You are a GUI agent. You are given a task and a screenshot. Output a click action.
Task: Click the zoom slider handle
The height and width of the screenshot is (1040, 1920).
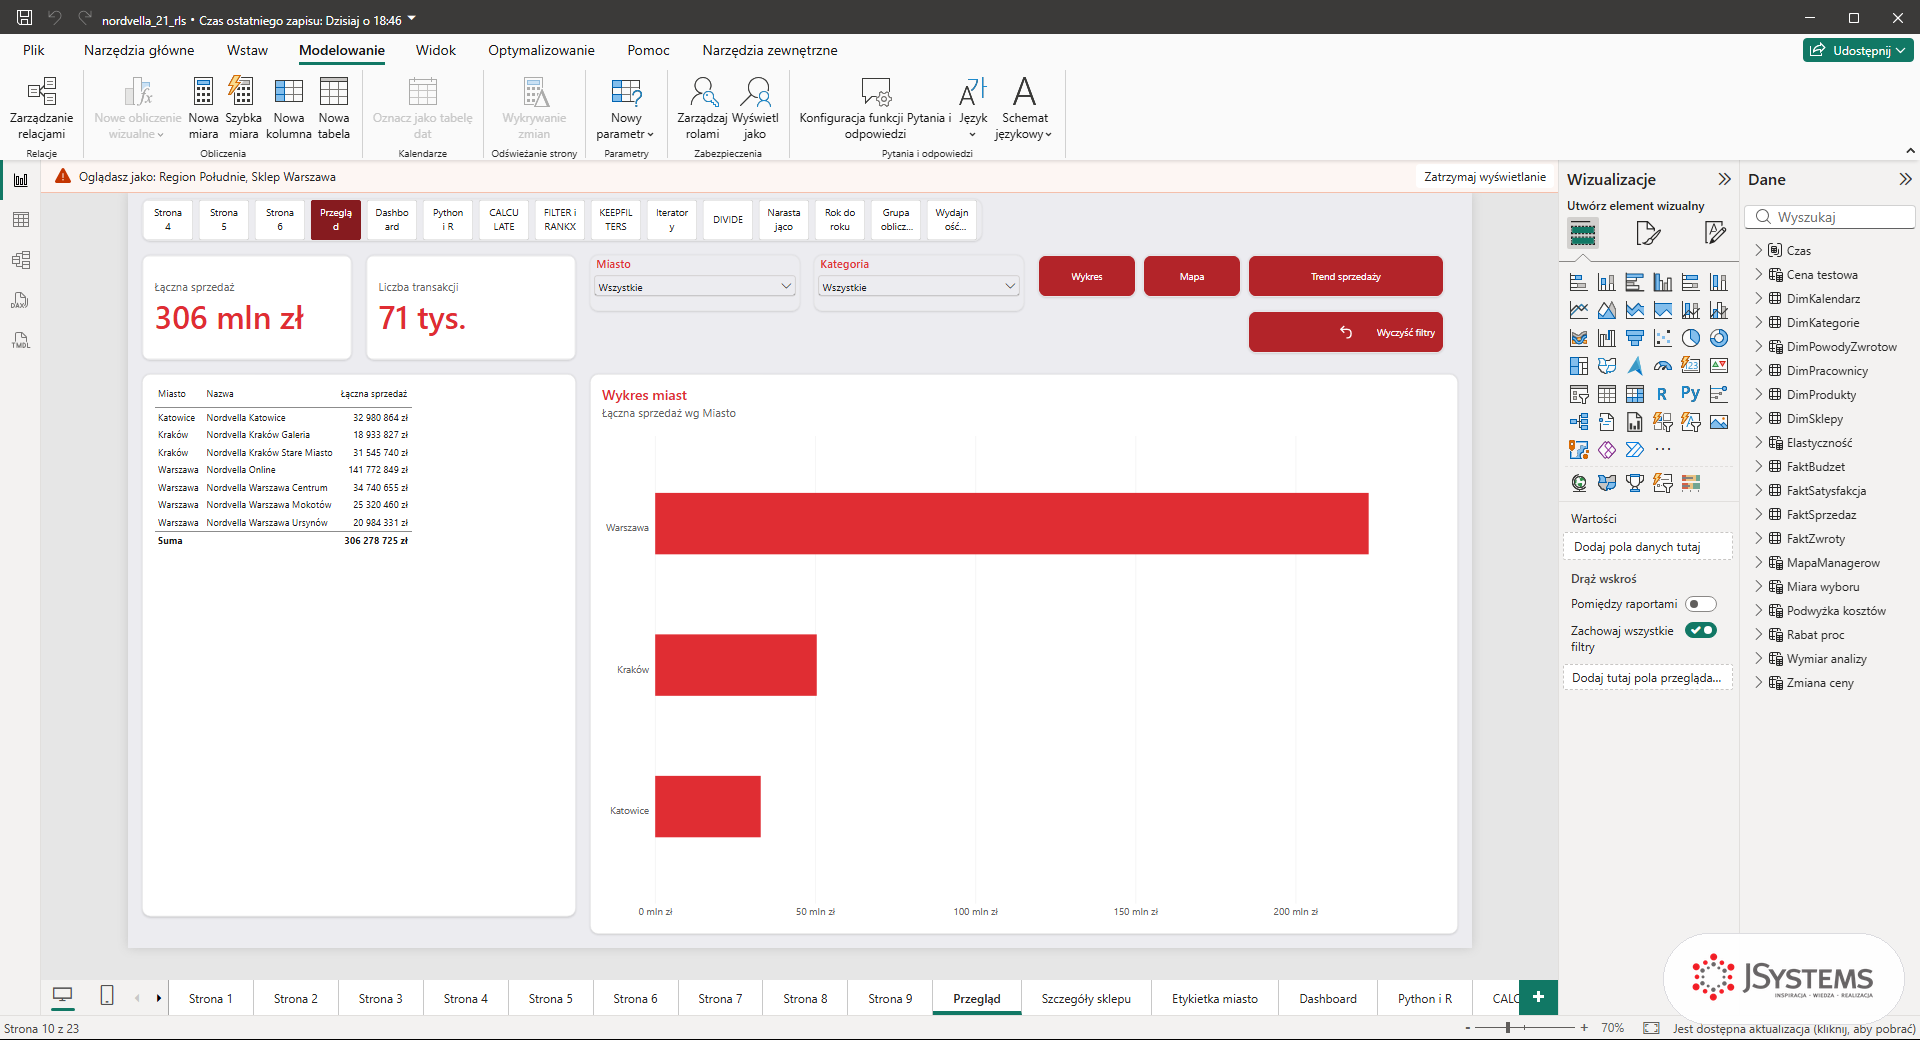pos(1508,1027)
